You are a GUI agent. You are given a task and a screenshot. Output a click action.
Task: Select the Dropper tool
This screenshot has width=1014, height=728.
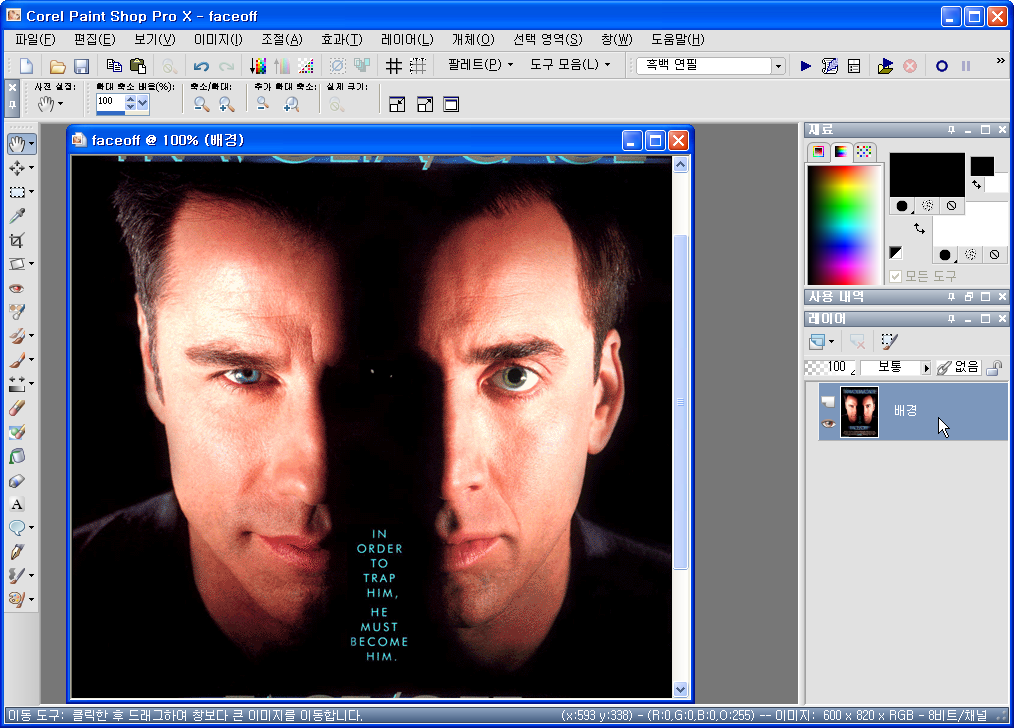point(17,216)
